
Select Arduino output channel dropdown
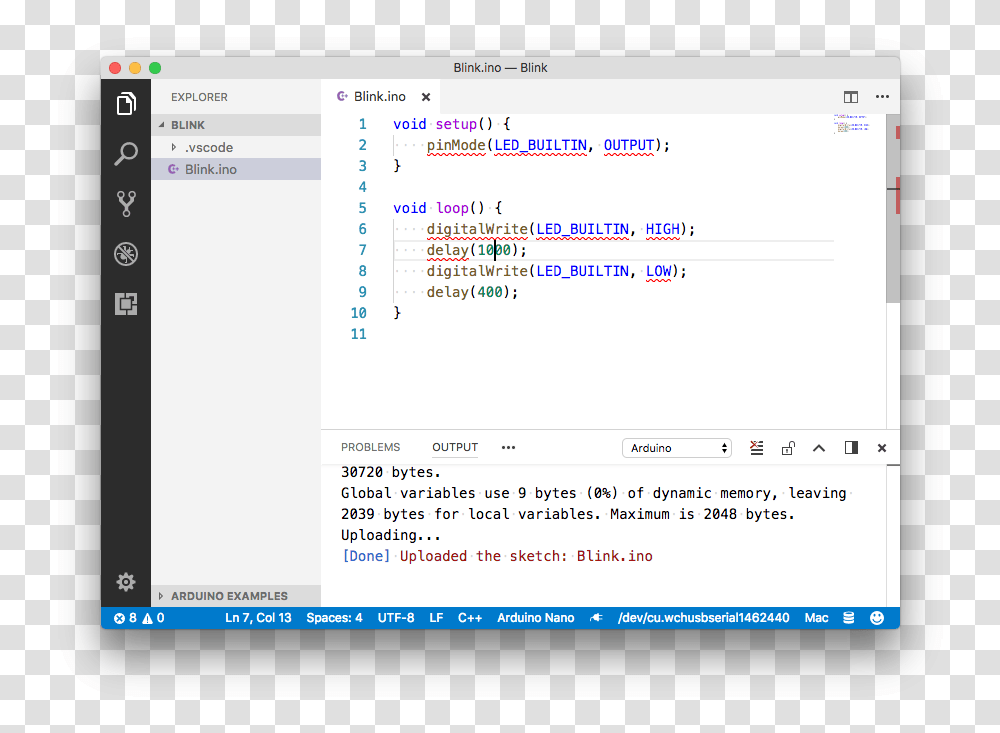coord(677,448)
